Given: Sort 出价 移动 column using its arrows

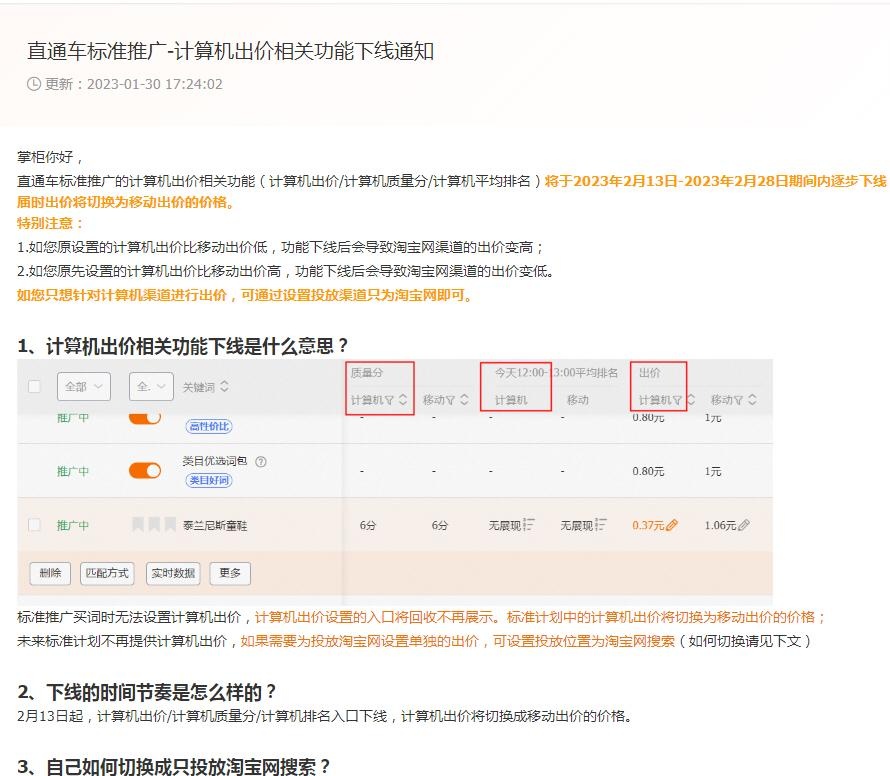Looking at the screenshot, I should [x=752, y=400].
